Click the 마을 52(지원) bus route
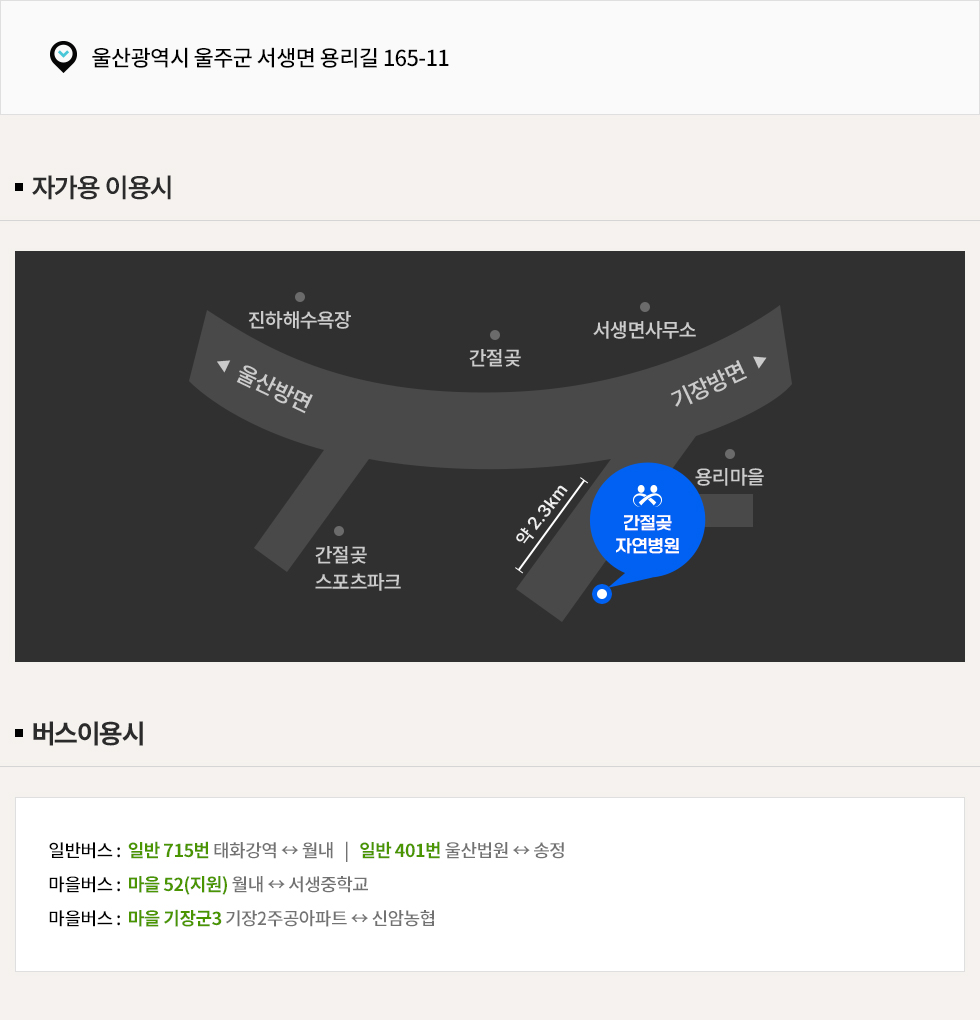The image size is (980, 1020). [x=178, y=884]
